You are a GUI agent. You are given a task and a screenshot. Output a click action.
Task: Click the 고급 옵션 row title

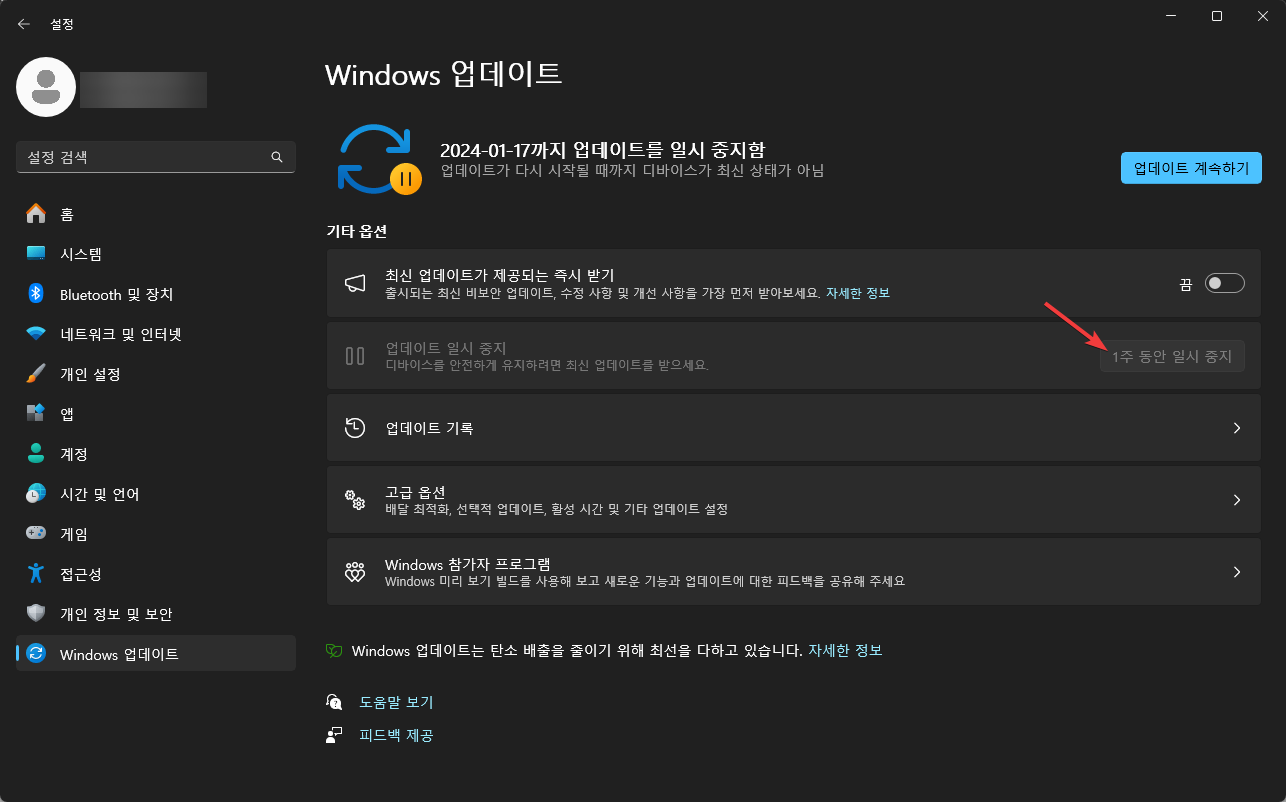[415, 492]
